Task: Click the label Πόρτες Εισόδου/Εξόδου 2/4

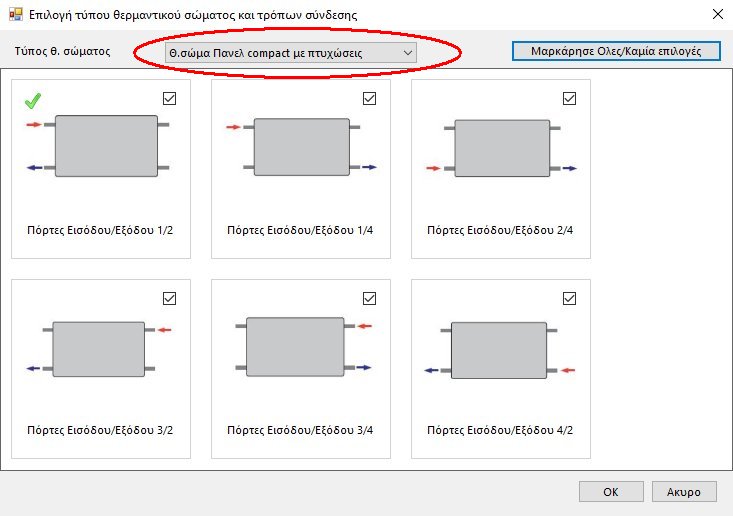Action: point(500,230)
